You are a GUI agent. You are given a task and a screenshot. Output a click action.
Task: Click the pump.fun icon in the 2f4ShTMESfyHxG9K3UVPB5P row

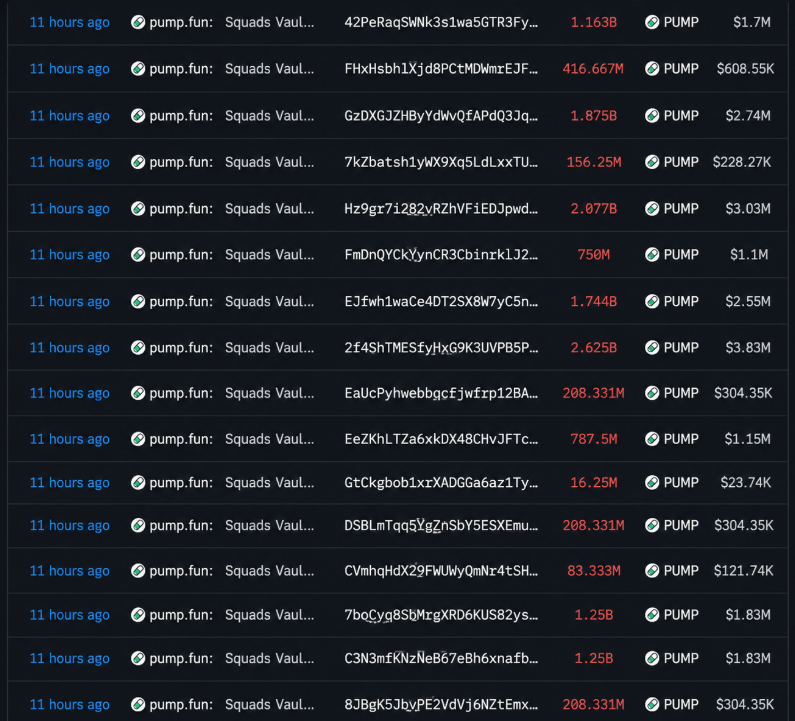(x=138, y=348)
